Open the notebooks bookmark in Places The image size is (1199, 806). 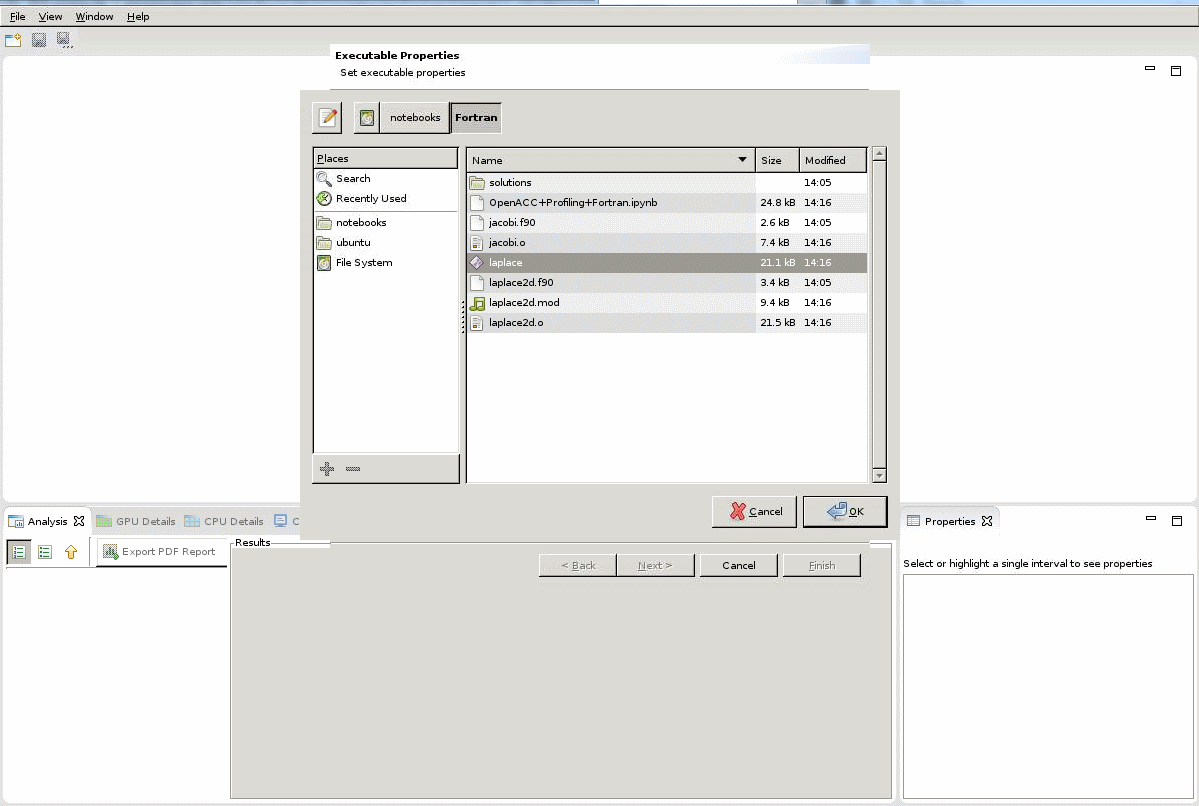[x=360, y=223]
